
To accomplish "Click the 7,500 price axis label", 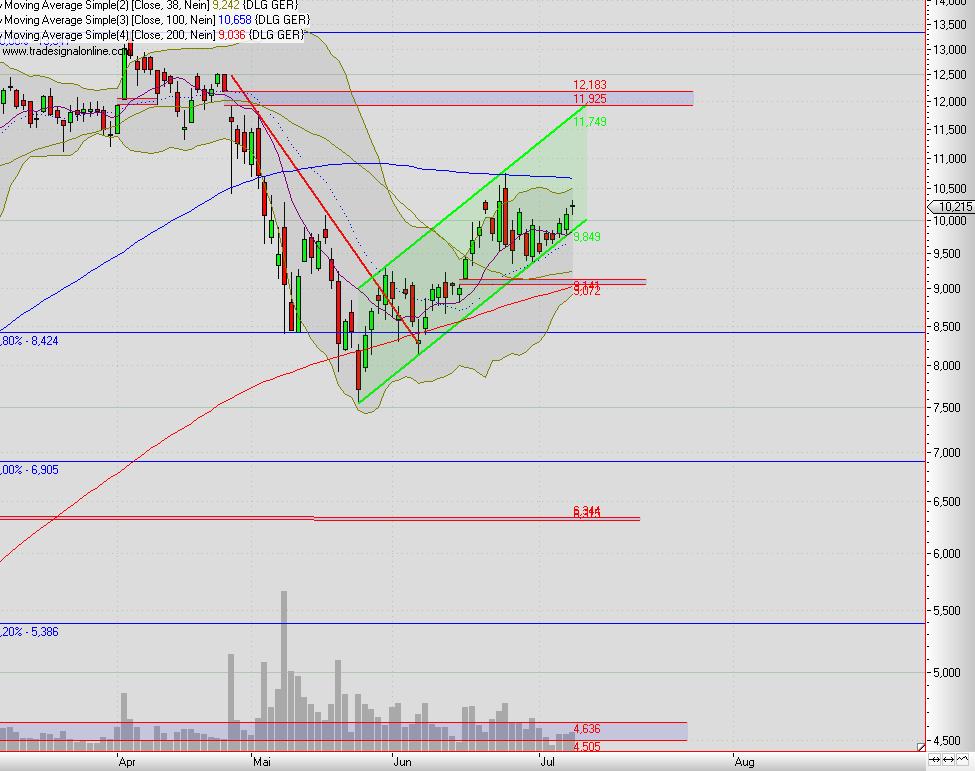I will 947,408.
